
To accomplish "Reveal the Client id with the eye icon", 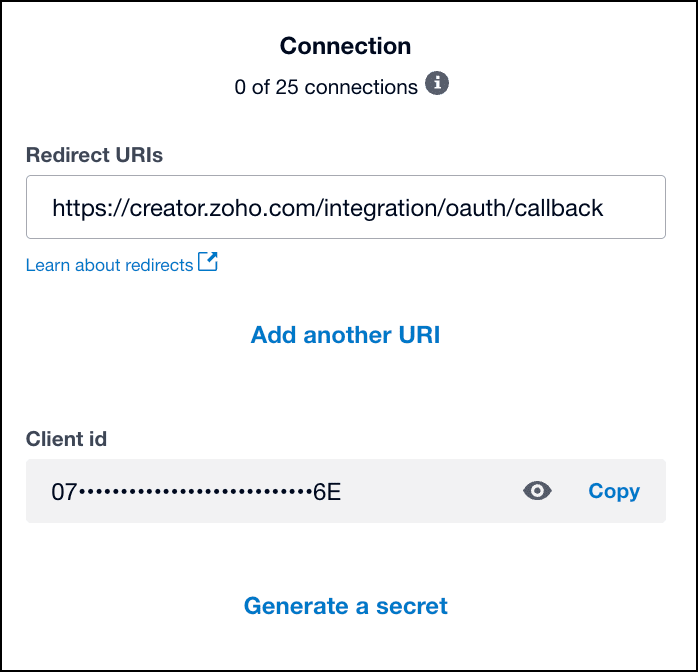I will point(537,491).
